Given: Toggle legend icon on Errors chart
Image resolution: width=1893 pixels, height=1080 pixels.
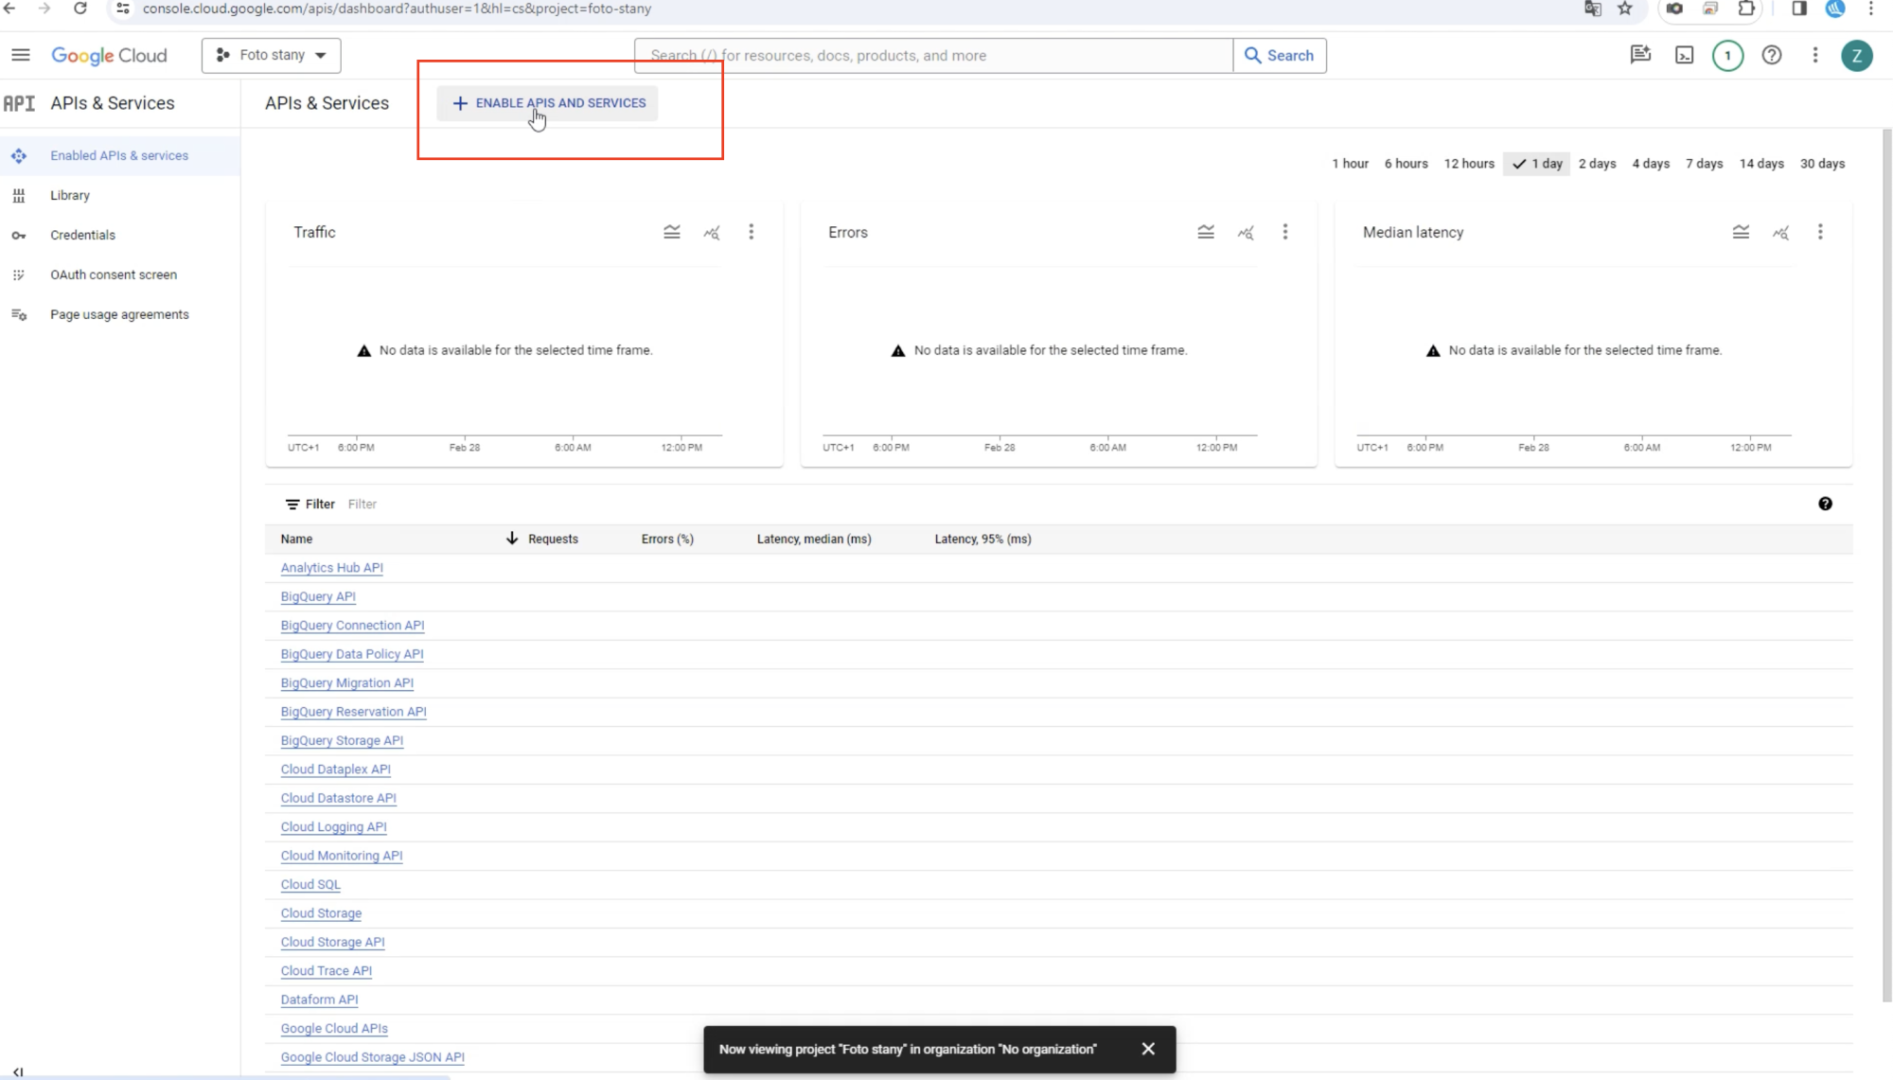Looking at the screenshot, I should [1206, 232].
